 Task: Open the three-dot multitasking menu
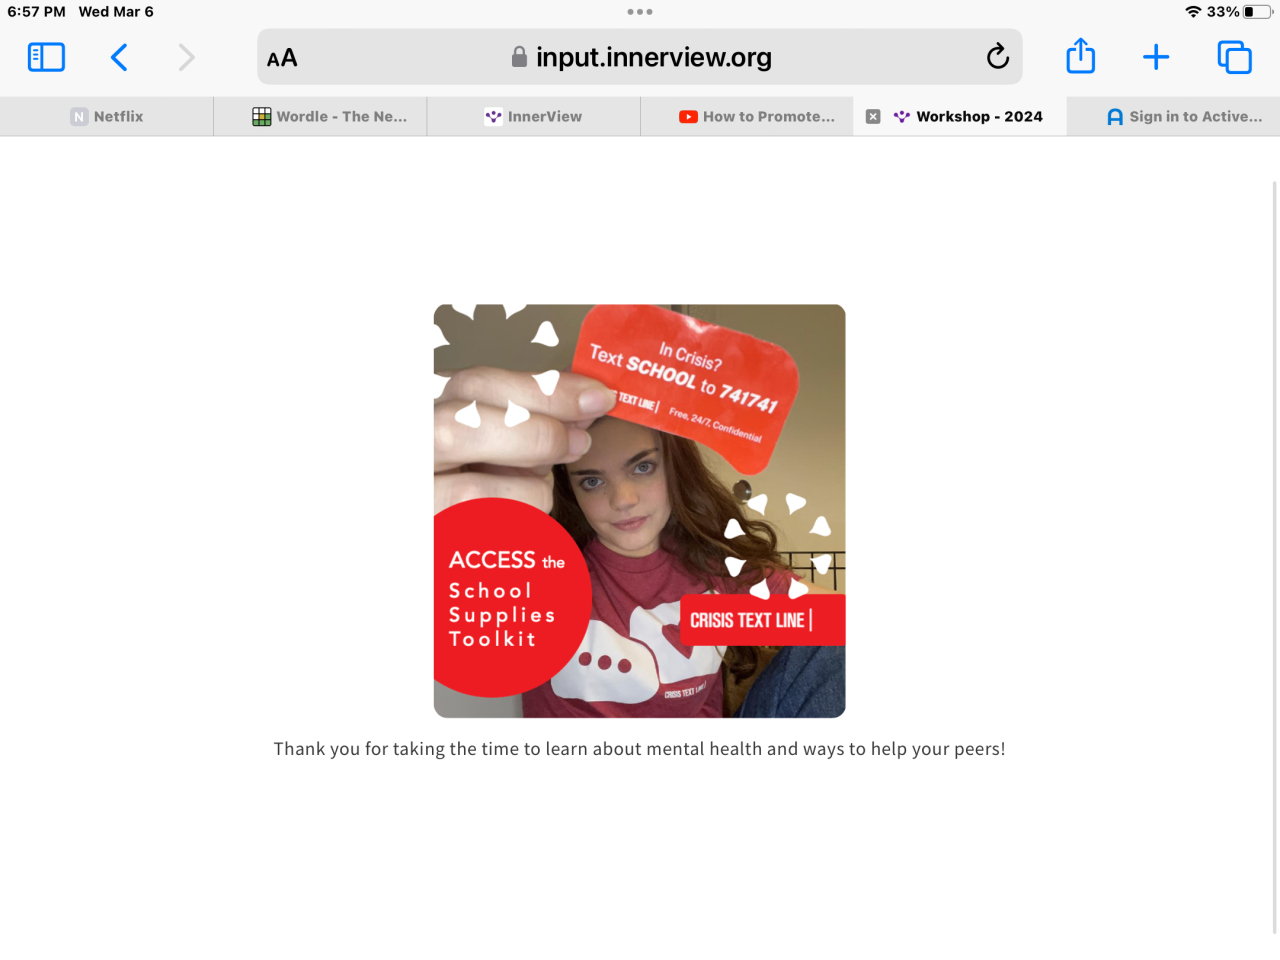point(640,12)
